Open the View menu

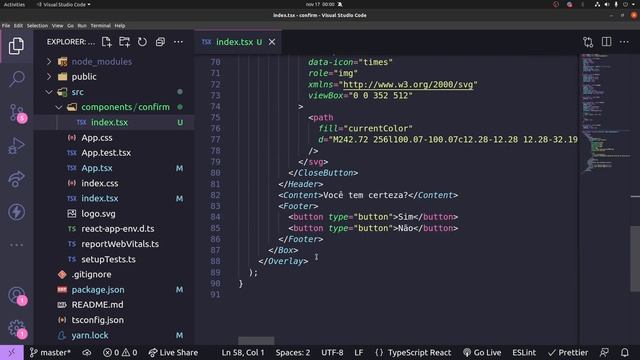[57, 25]
